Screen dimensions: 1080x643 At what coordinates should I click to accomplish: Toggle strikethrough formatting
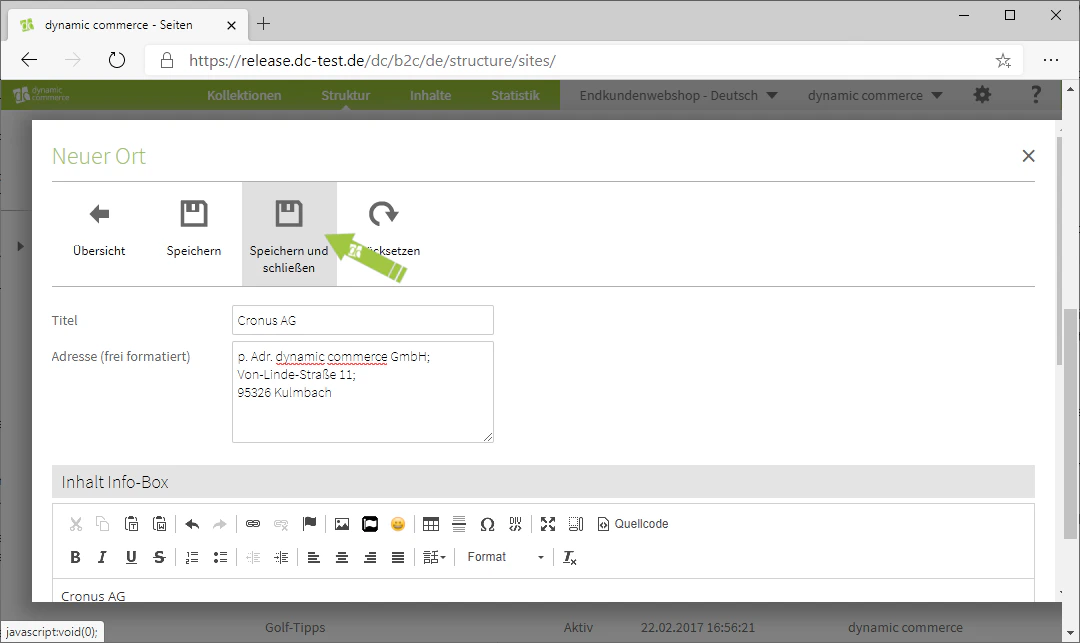click(159, 557)
